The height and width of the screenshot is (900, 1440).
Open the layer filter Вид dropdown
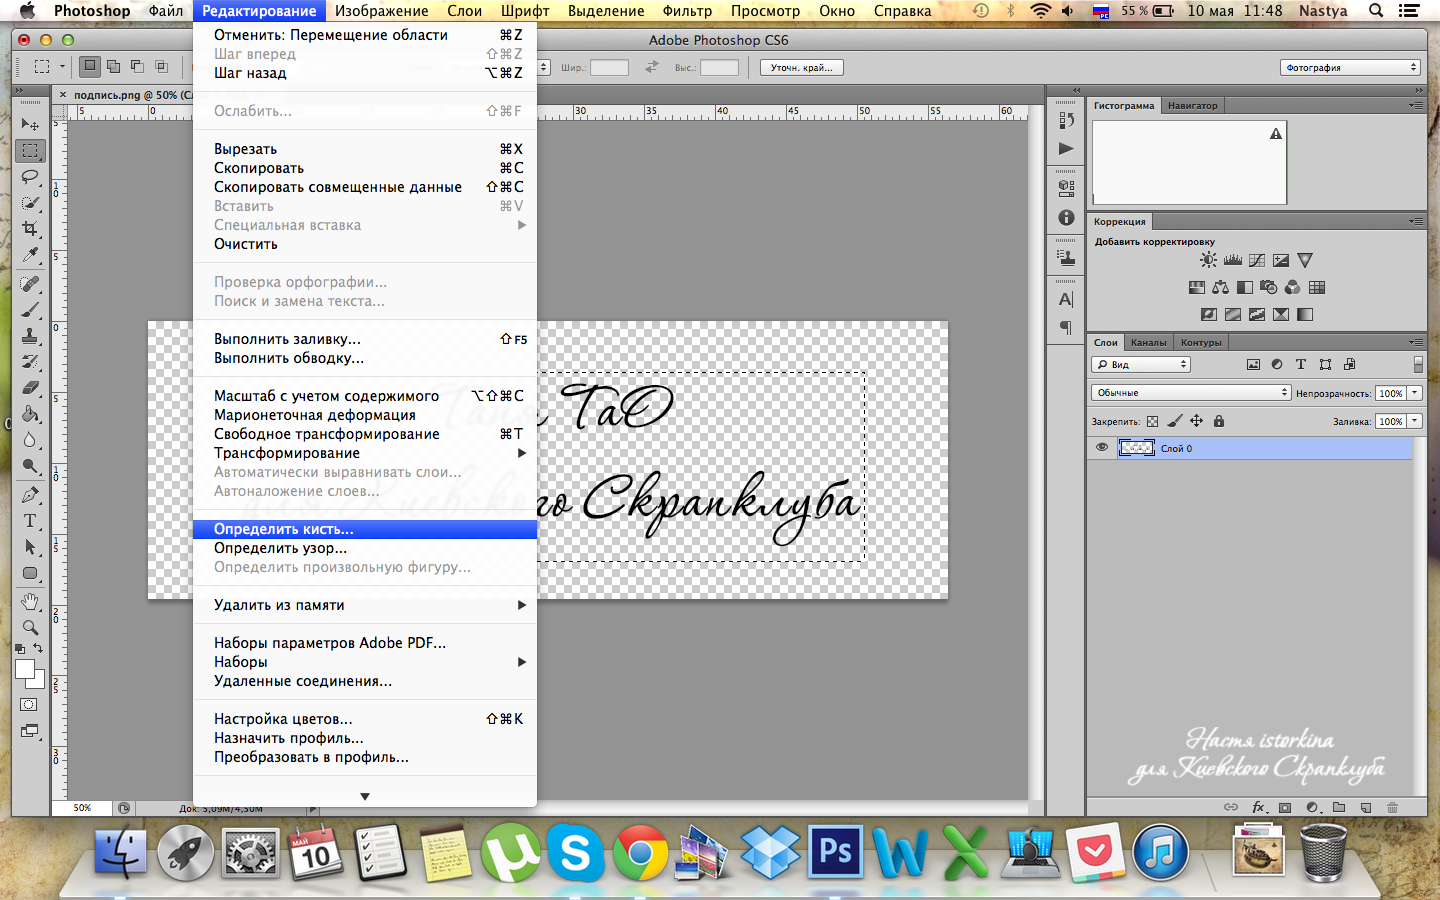tap(1141, 365)
